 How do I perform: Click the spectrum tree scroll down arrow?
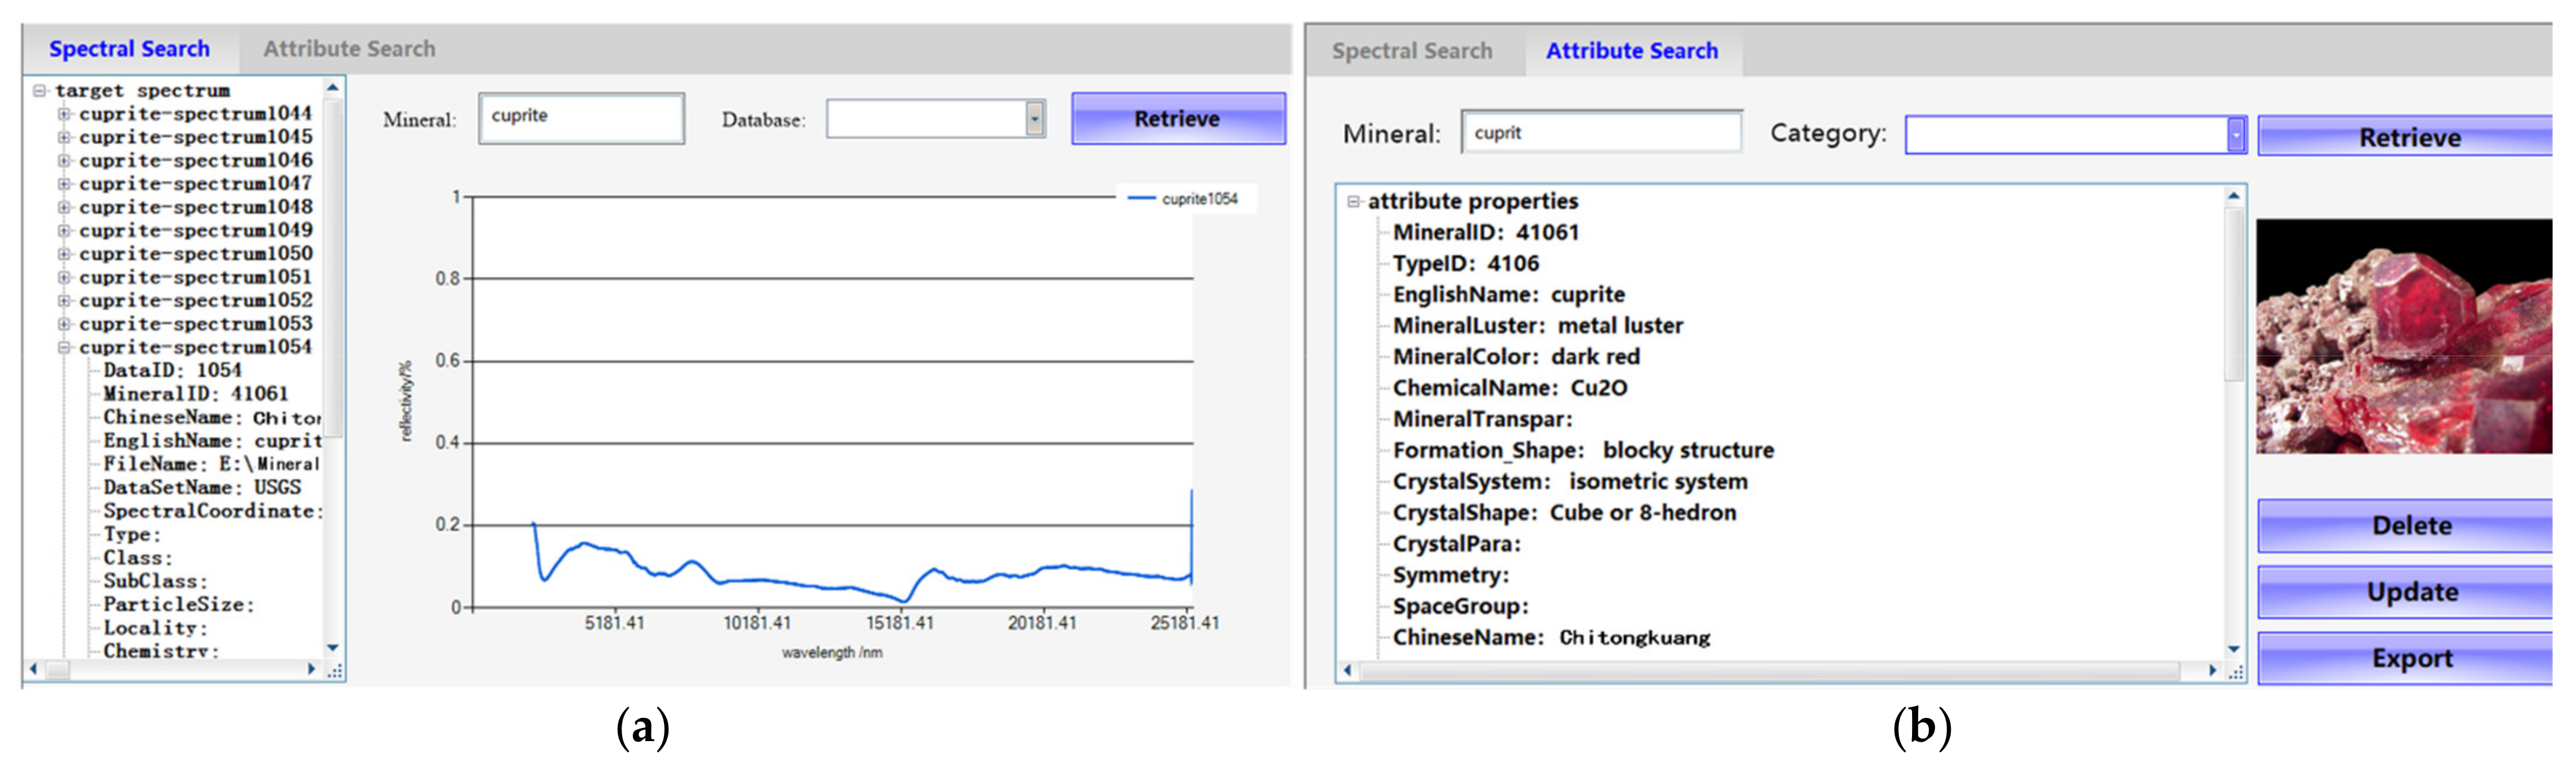pos(333,648)
